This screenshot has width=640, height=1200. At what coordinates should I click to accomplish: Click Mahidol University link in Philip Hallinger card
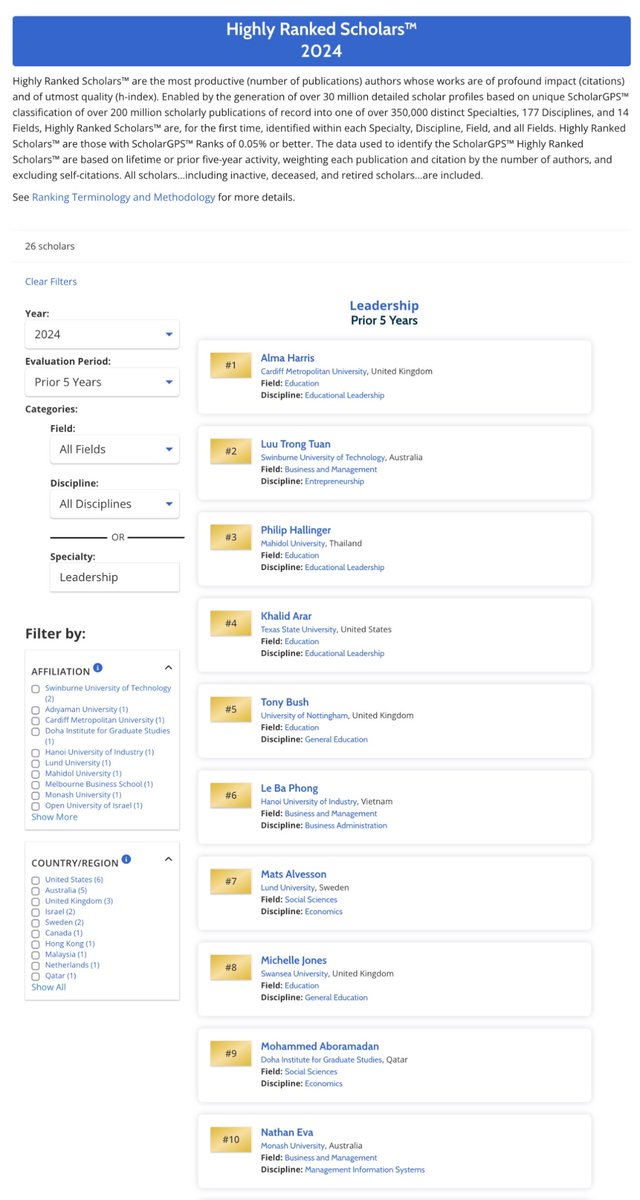click(x=293, y=544)
